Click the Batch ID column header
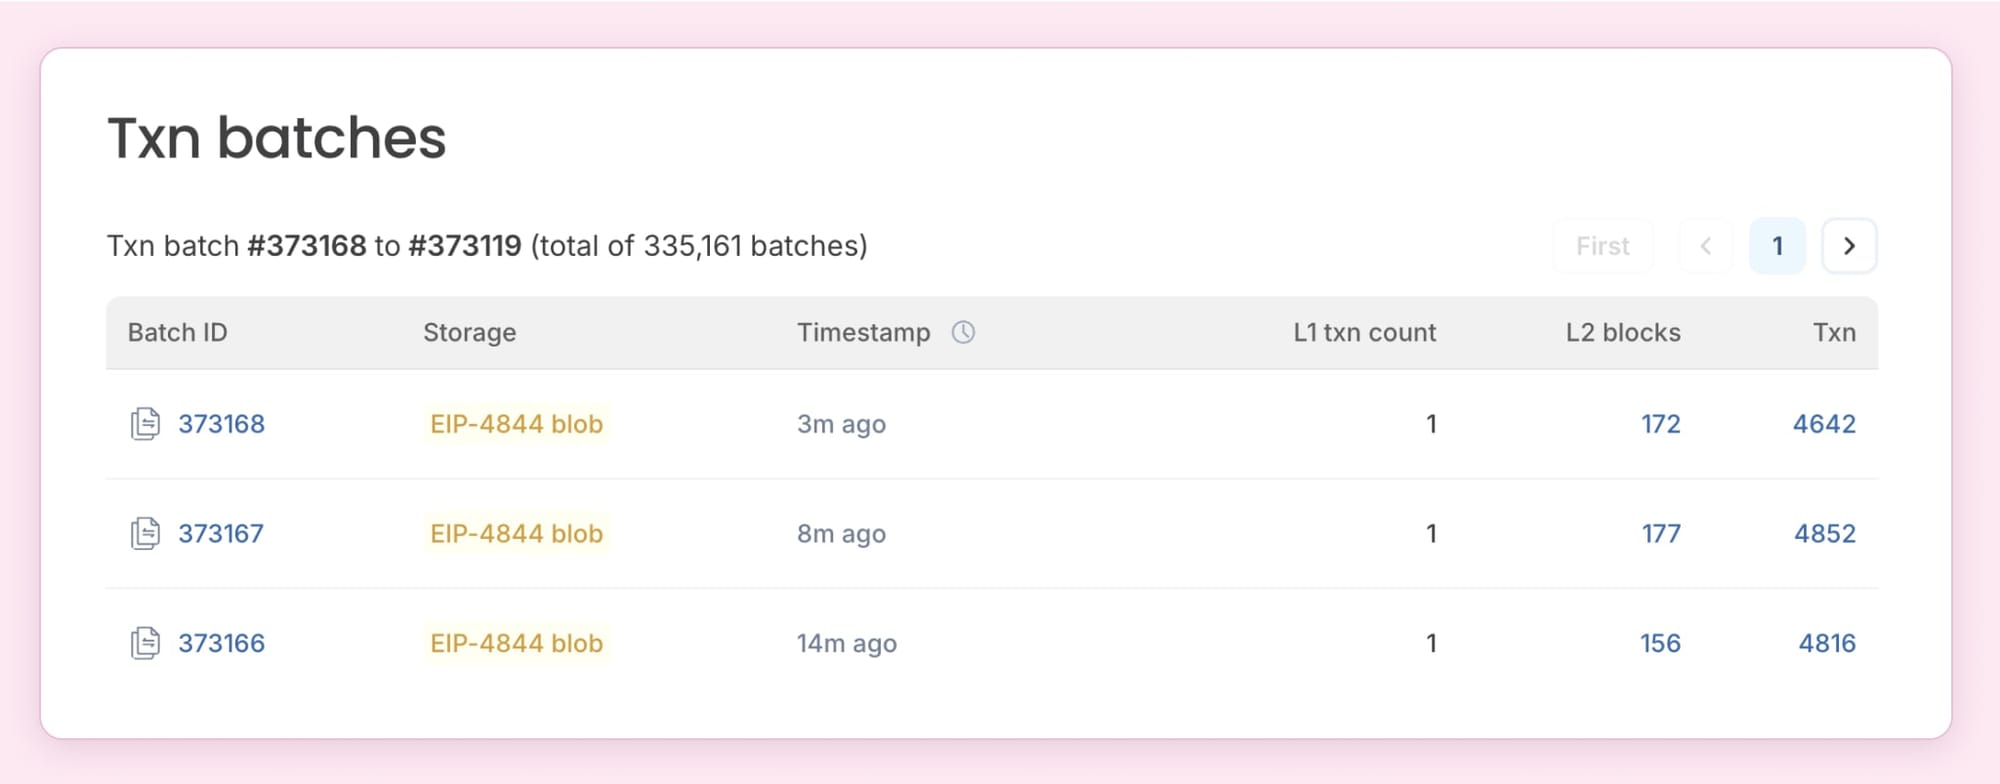Image resolution: width=2000 pixels, height=784 pixels. point(177,331)
